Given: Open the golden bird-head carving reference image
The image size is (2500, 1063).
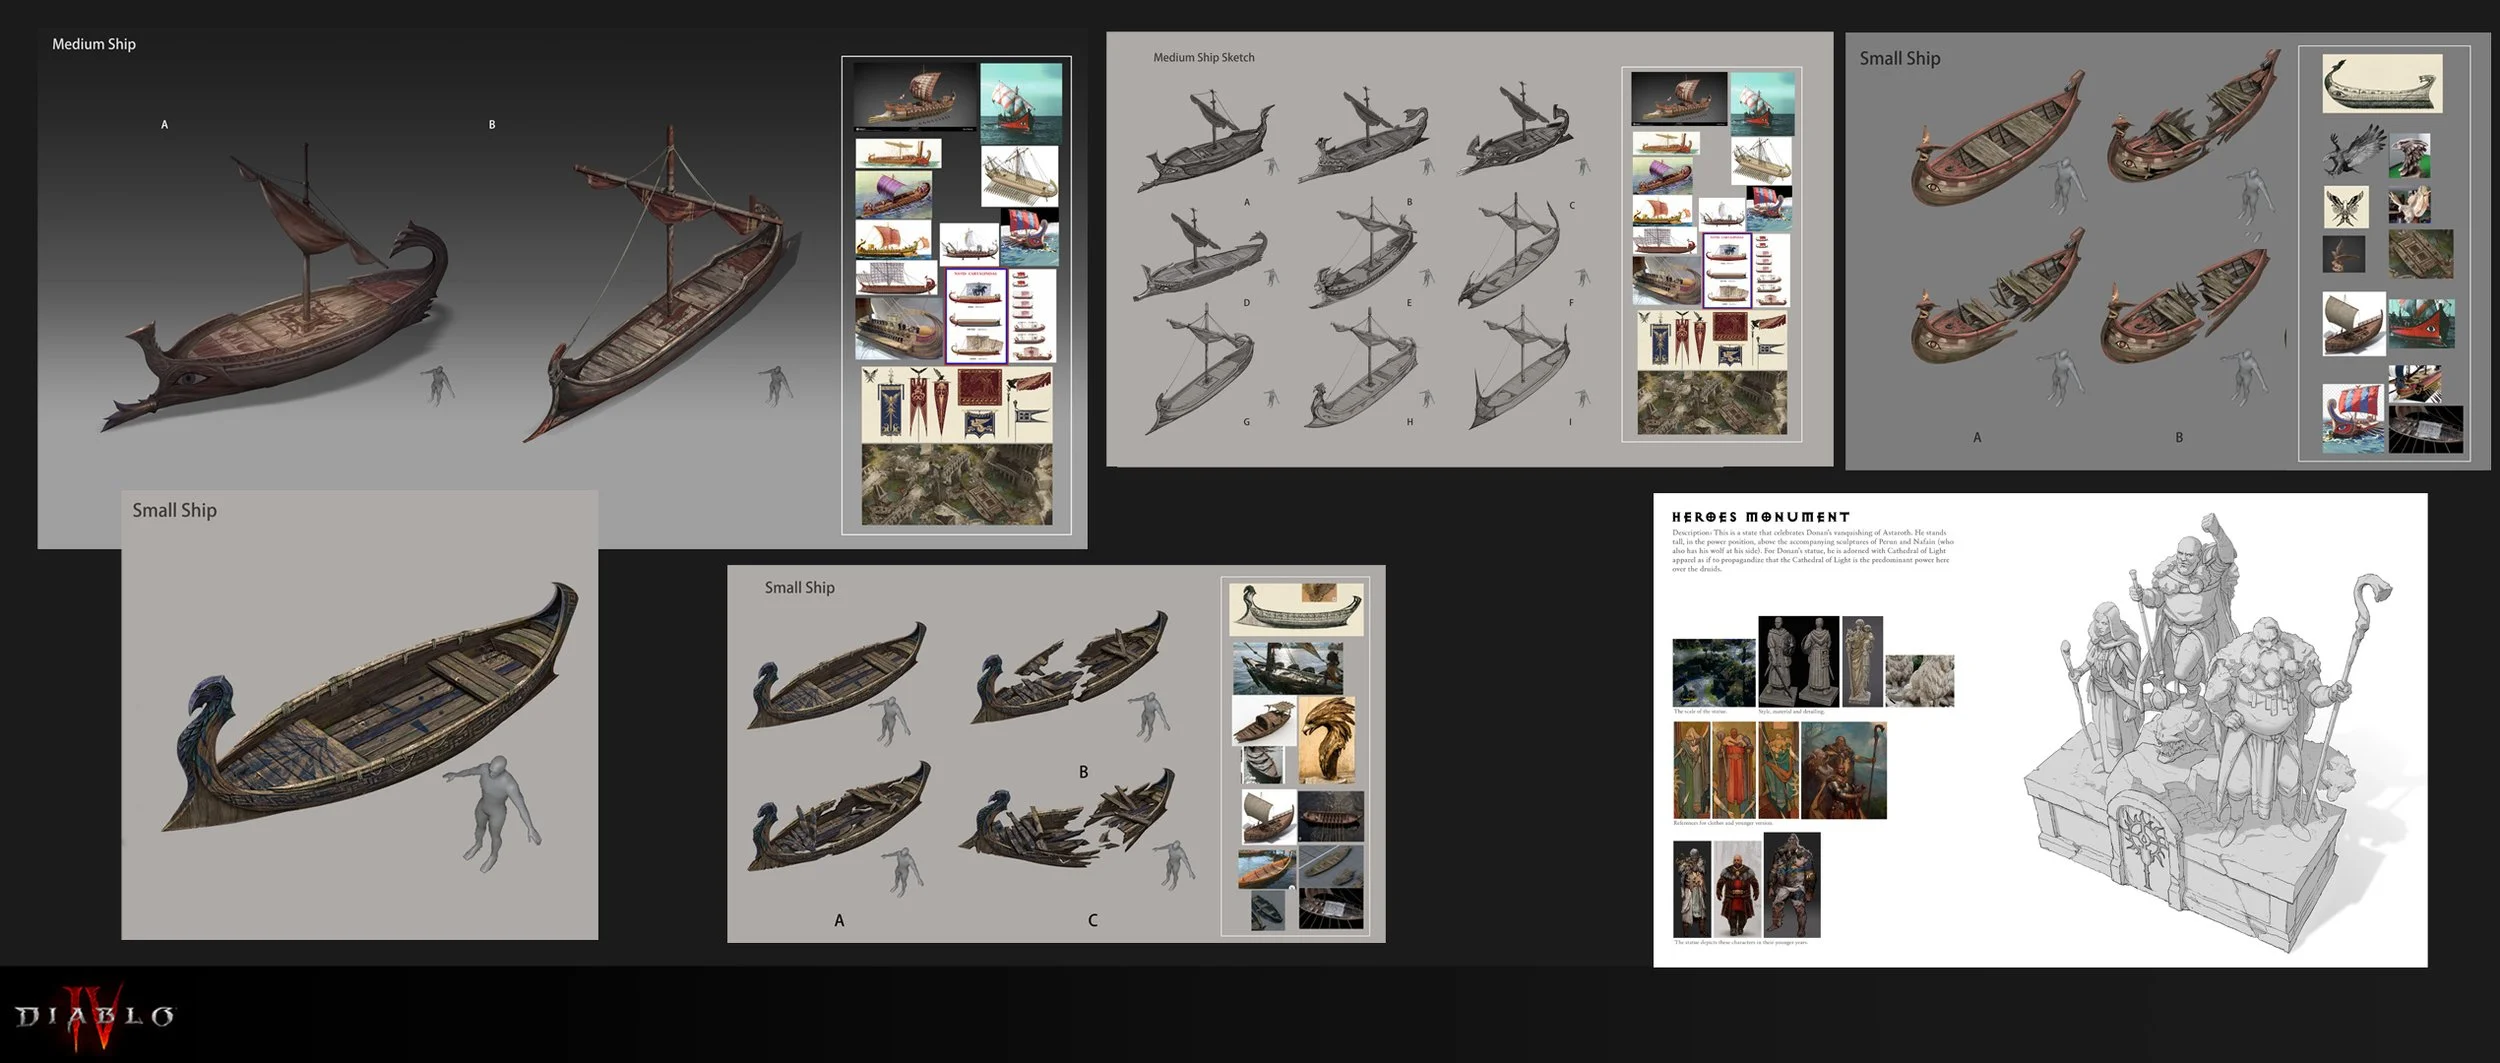Looking at the screenshot, I should click(1327, 740).
